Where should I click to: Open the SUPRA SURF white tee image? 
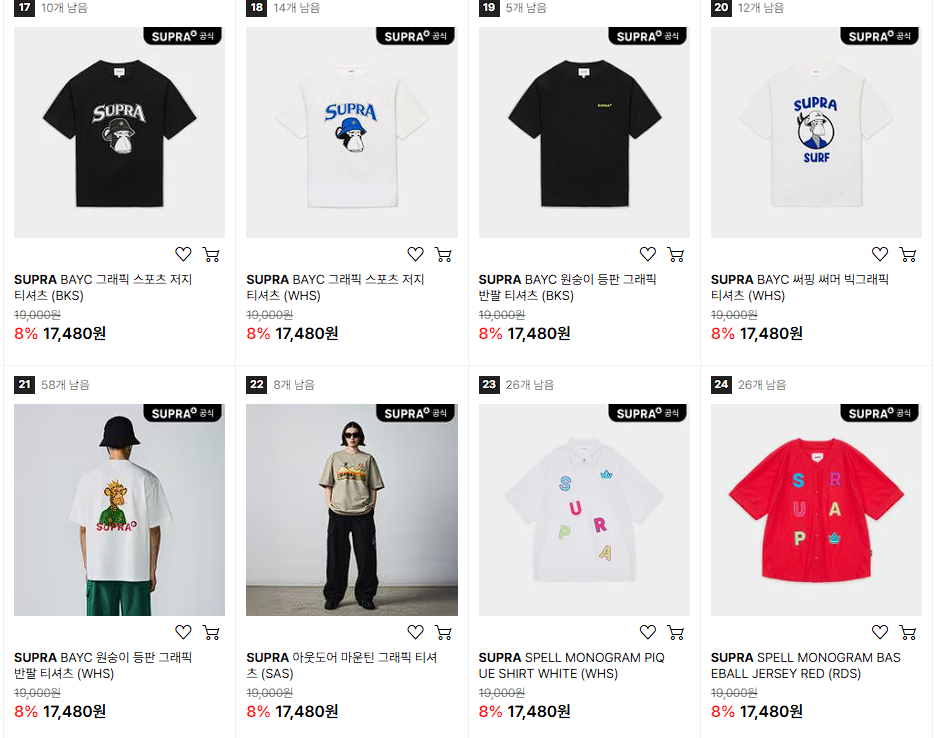click(x=816, y=132)
